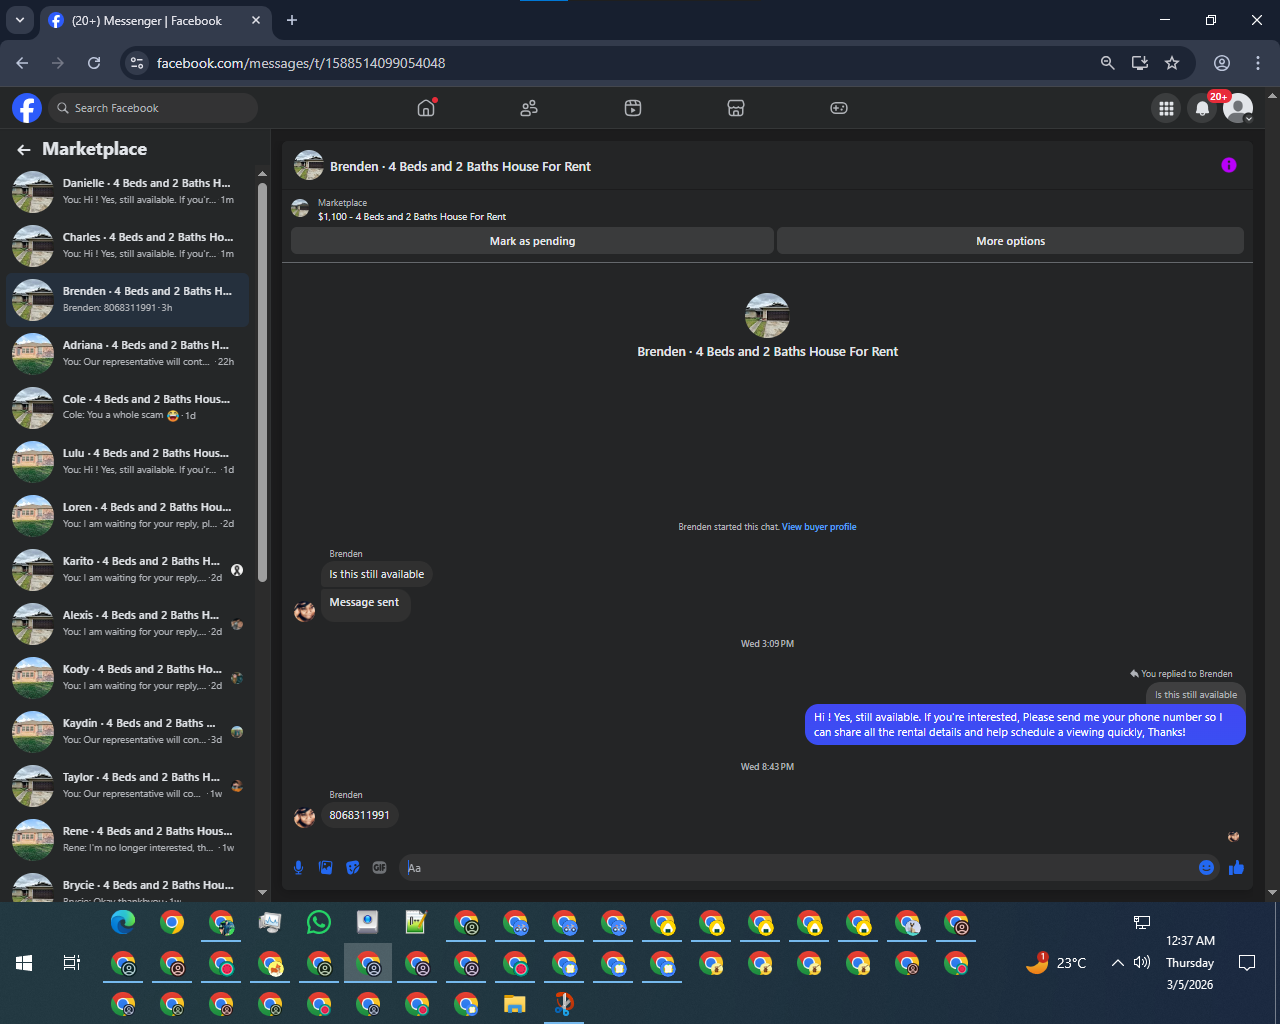This screenshot has width=1280, height=1024.
Task: Open the Windows Start menu
Action: click(x=24, y=963)
